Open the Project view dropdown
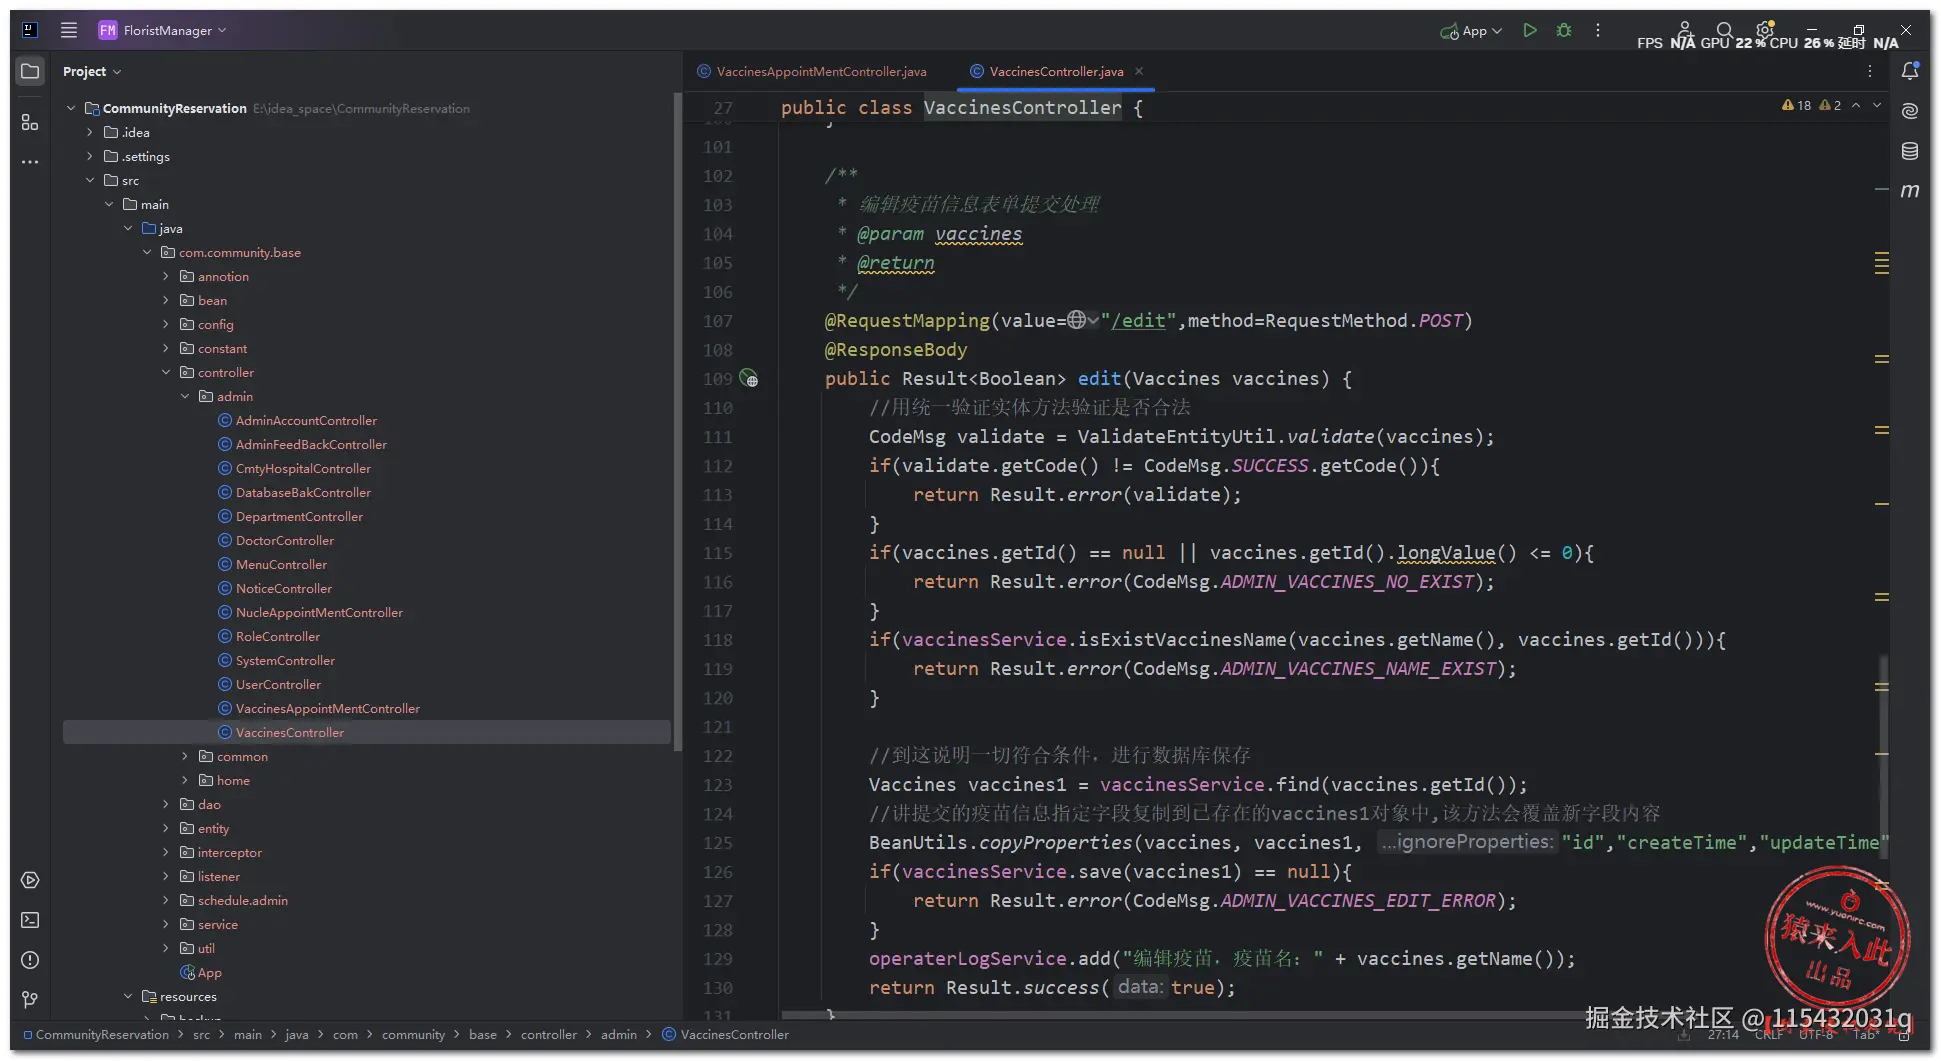1941x1061 pixels. (92, 71)
